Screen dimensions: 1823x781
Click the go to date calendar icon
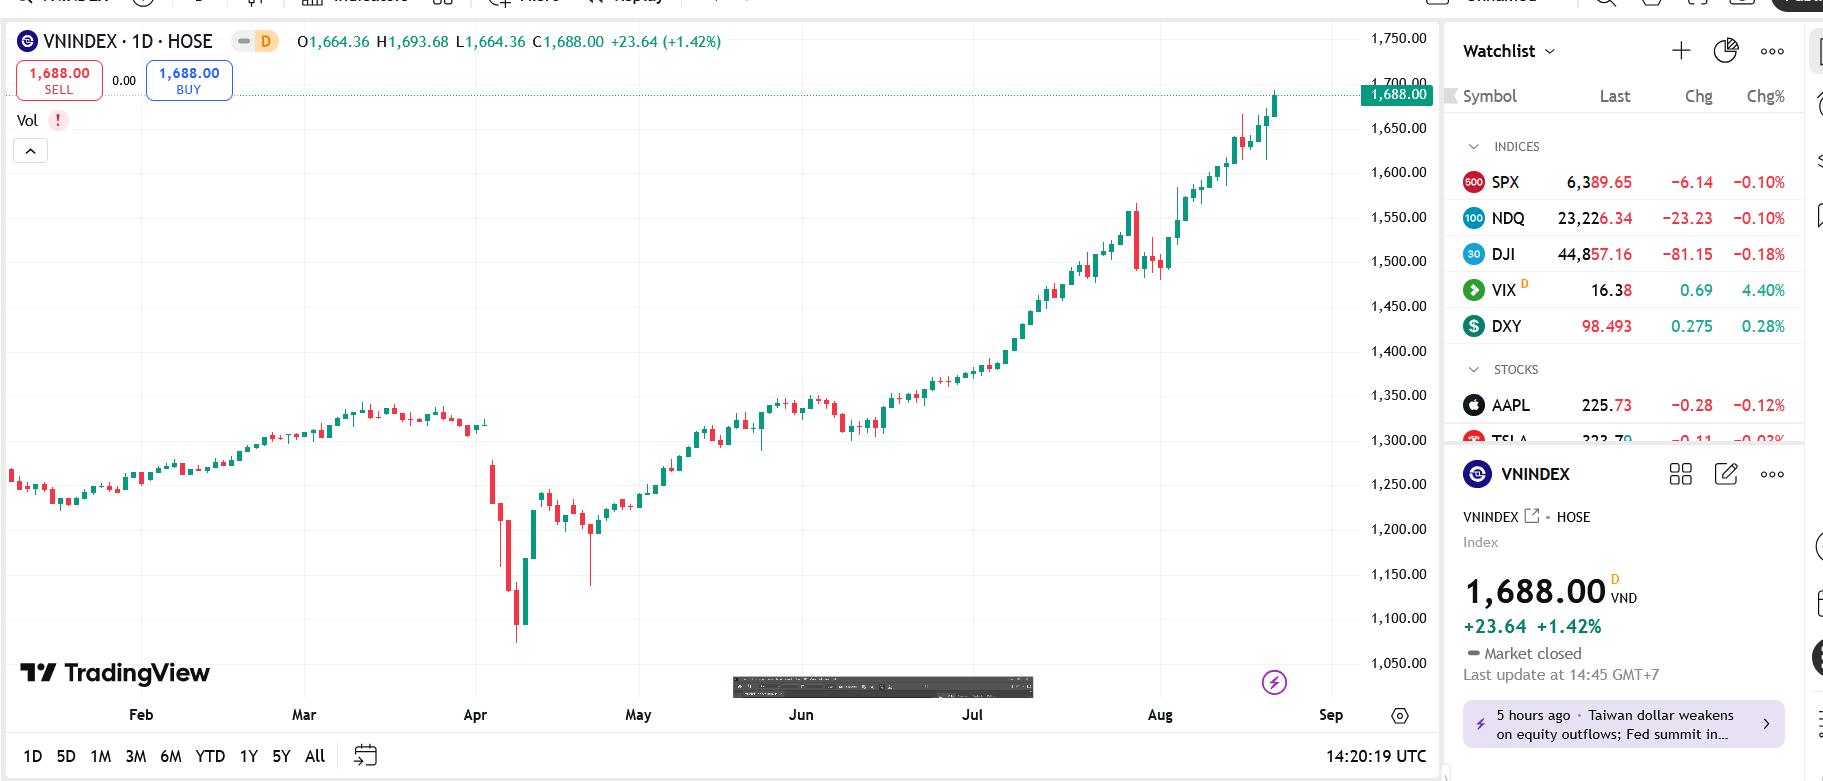click(365, 755)
